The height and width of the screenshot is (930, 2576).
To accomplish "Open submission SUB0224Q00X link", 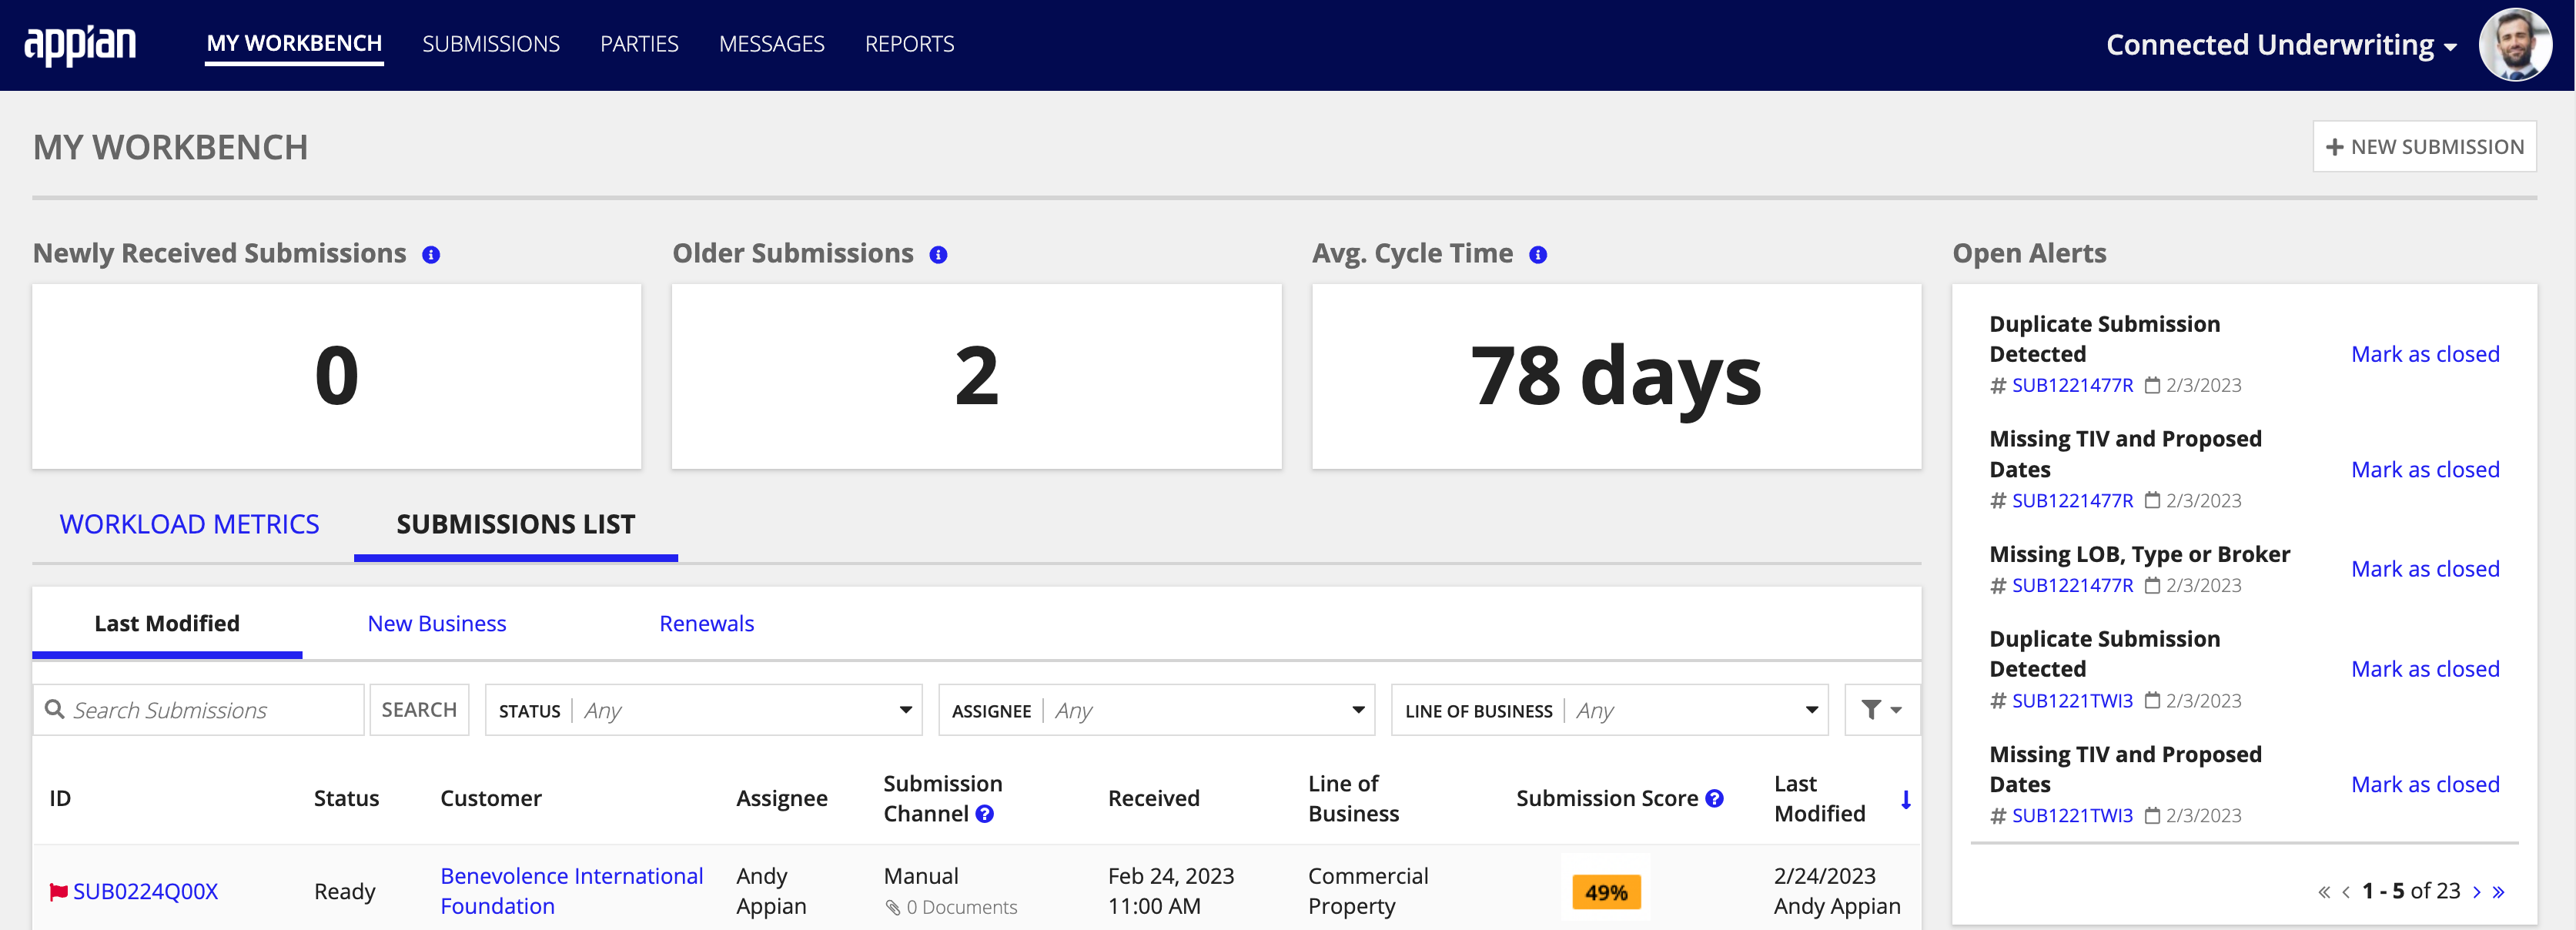I will click(x=145, y=892).
